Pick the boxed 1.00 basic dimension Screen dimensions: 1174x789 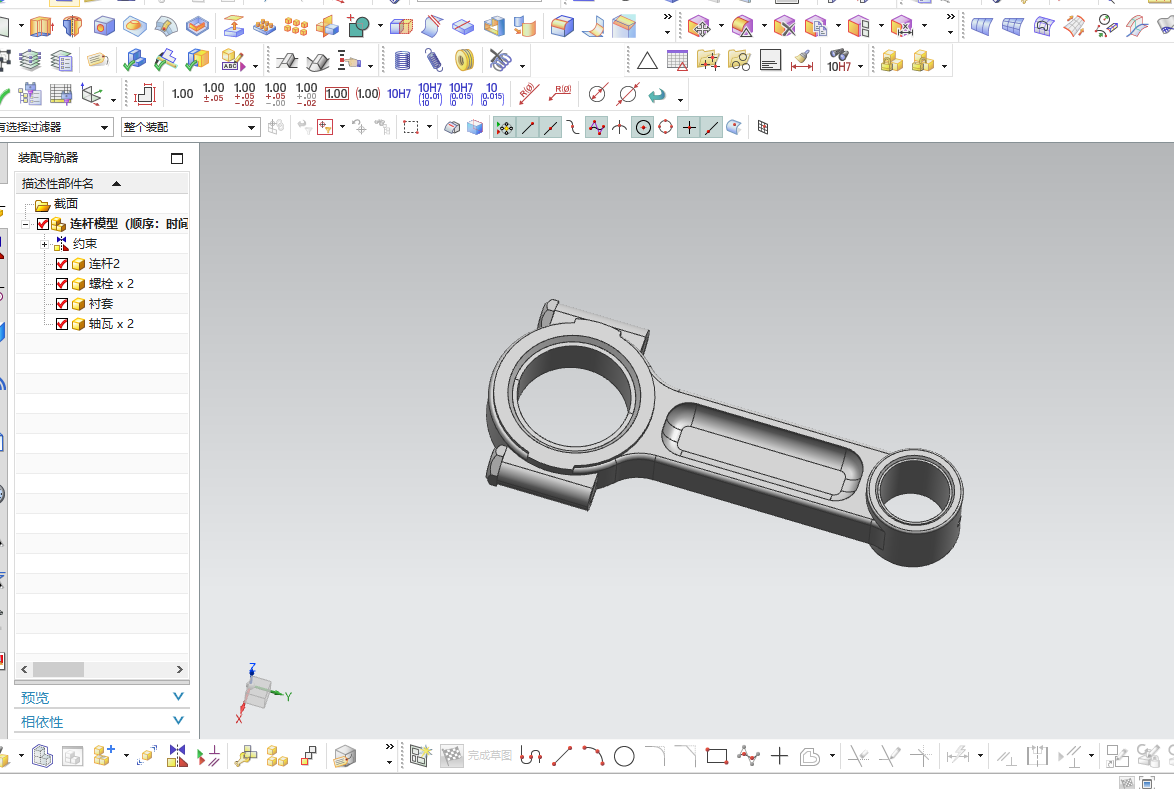pos(337,94)
